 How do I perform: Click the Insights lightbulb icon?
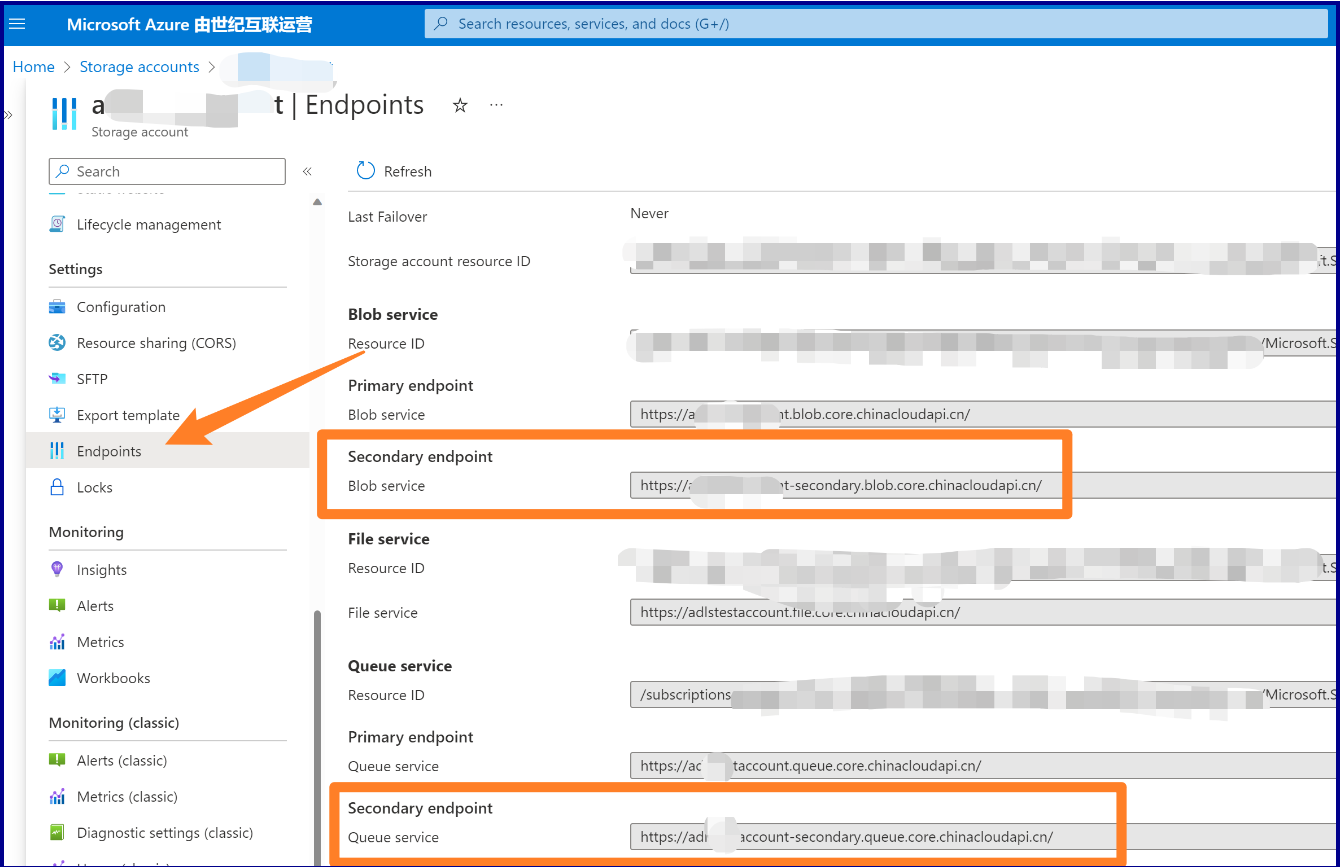pos(58,570)
